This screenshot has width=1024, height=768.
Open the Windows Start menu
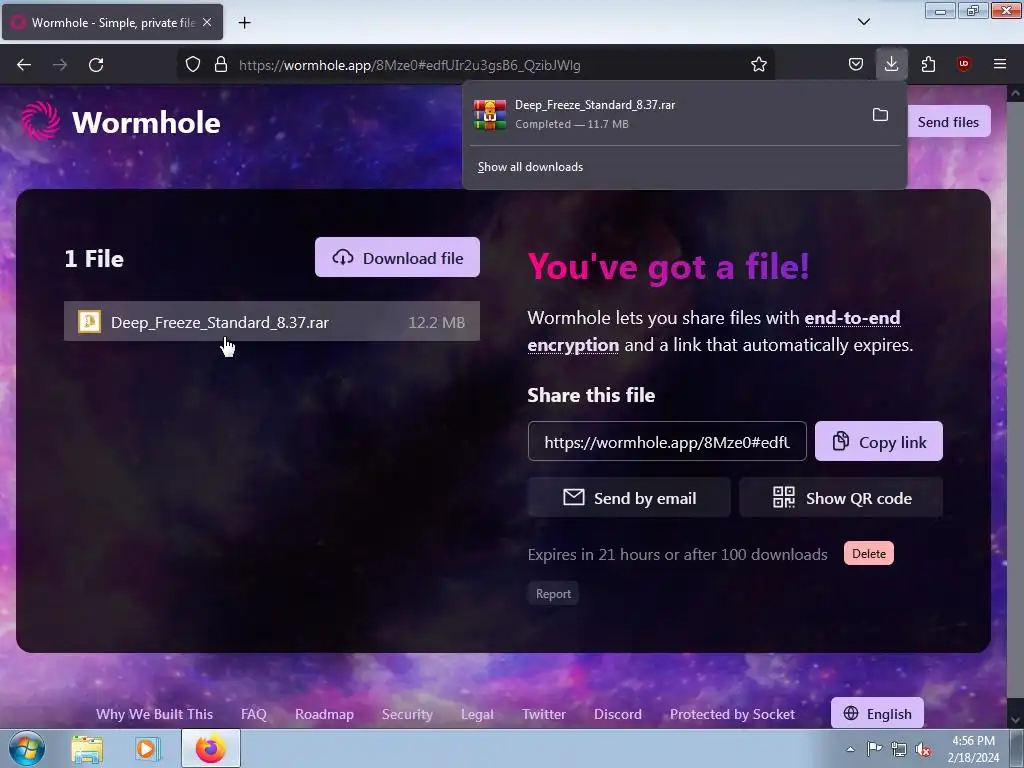(x=26, y=748)
